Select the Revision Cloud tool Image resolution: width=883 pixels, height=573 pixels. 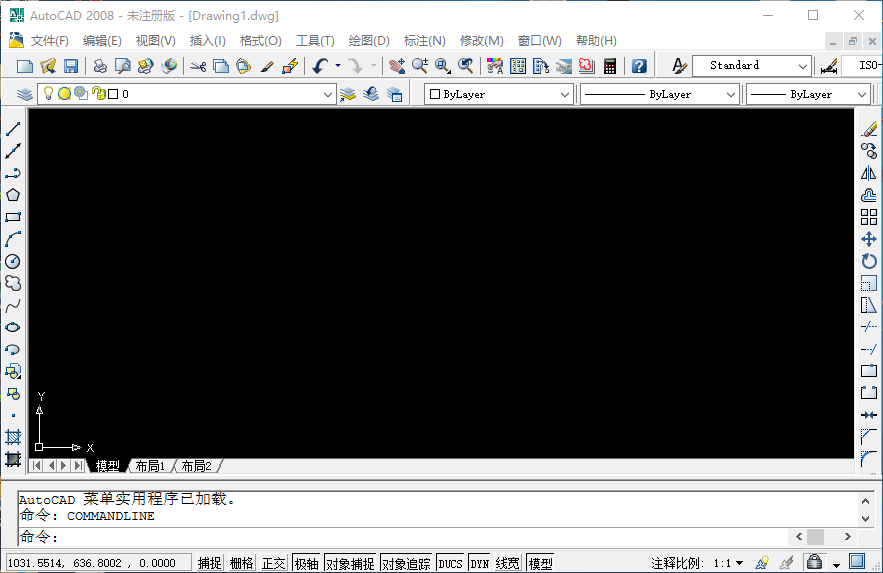point(13,283)
